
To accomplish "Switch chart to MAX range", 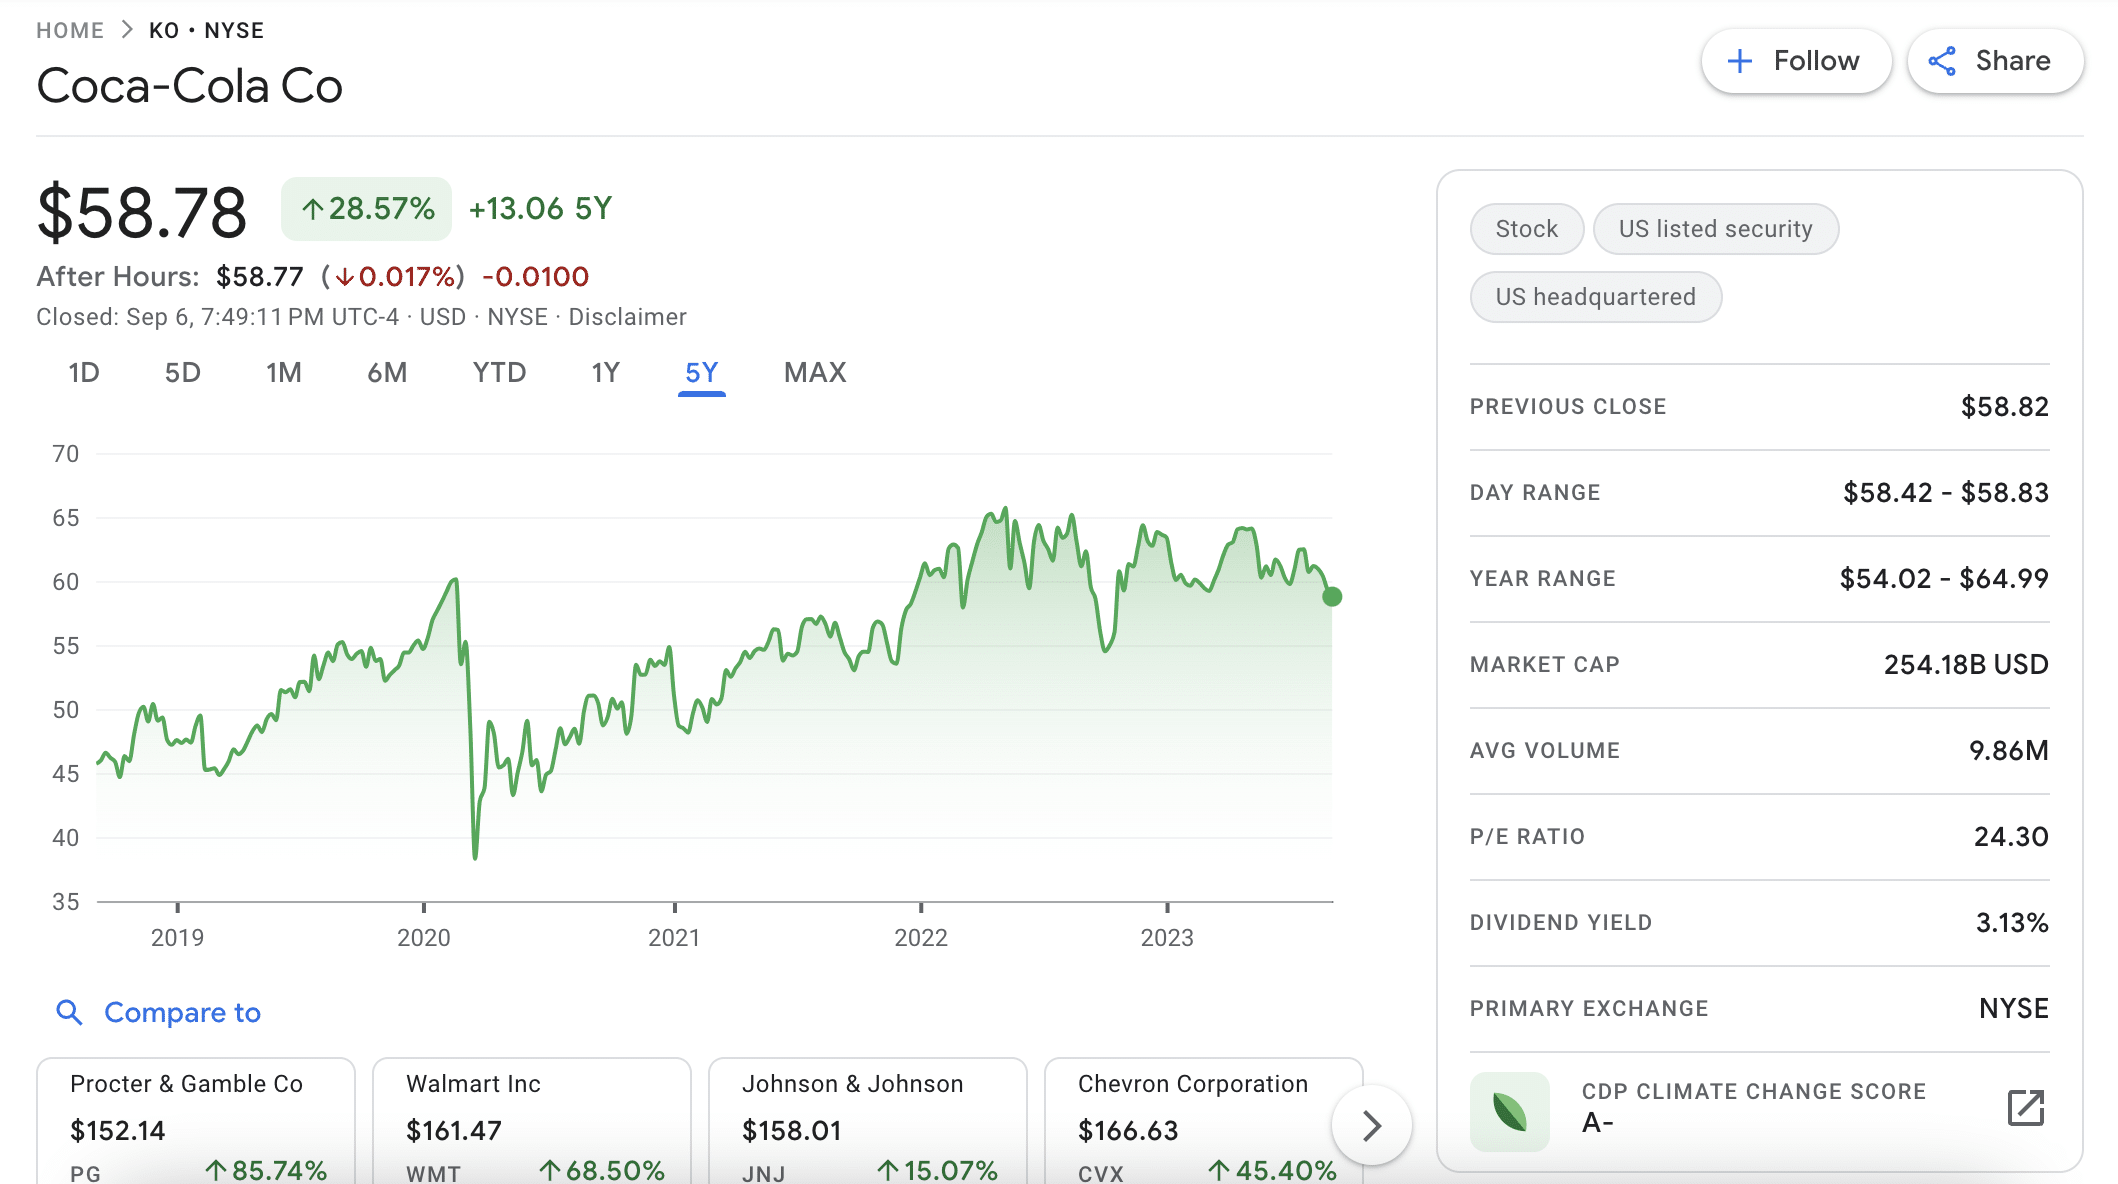I will tap(815, 373).
